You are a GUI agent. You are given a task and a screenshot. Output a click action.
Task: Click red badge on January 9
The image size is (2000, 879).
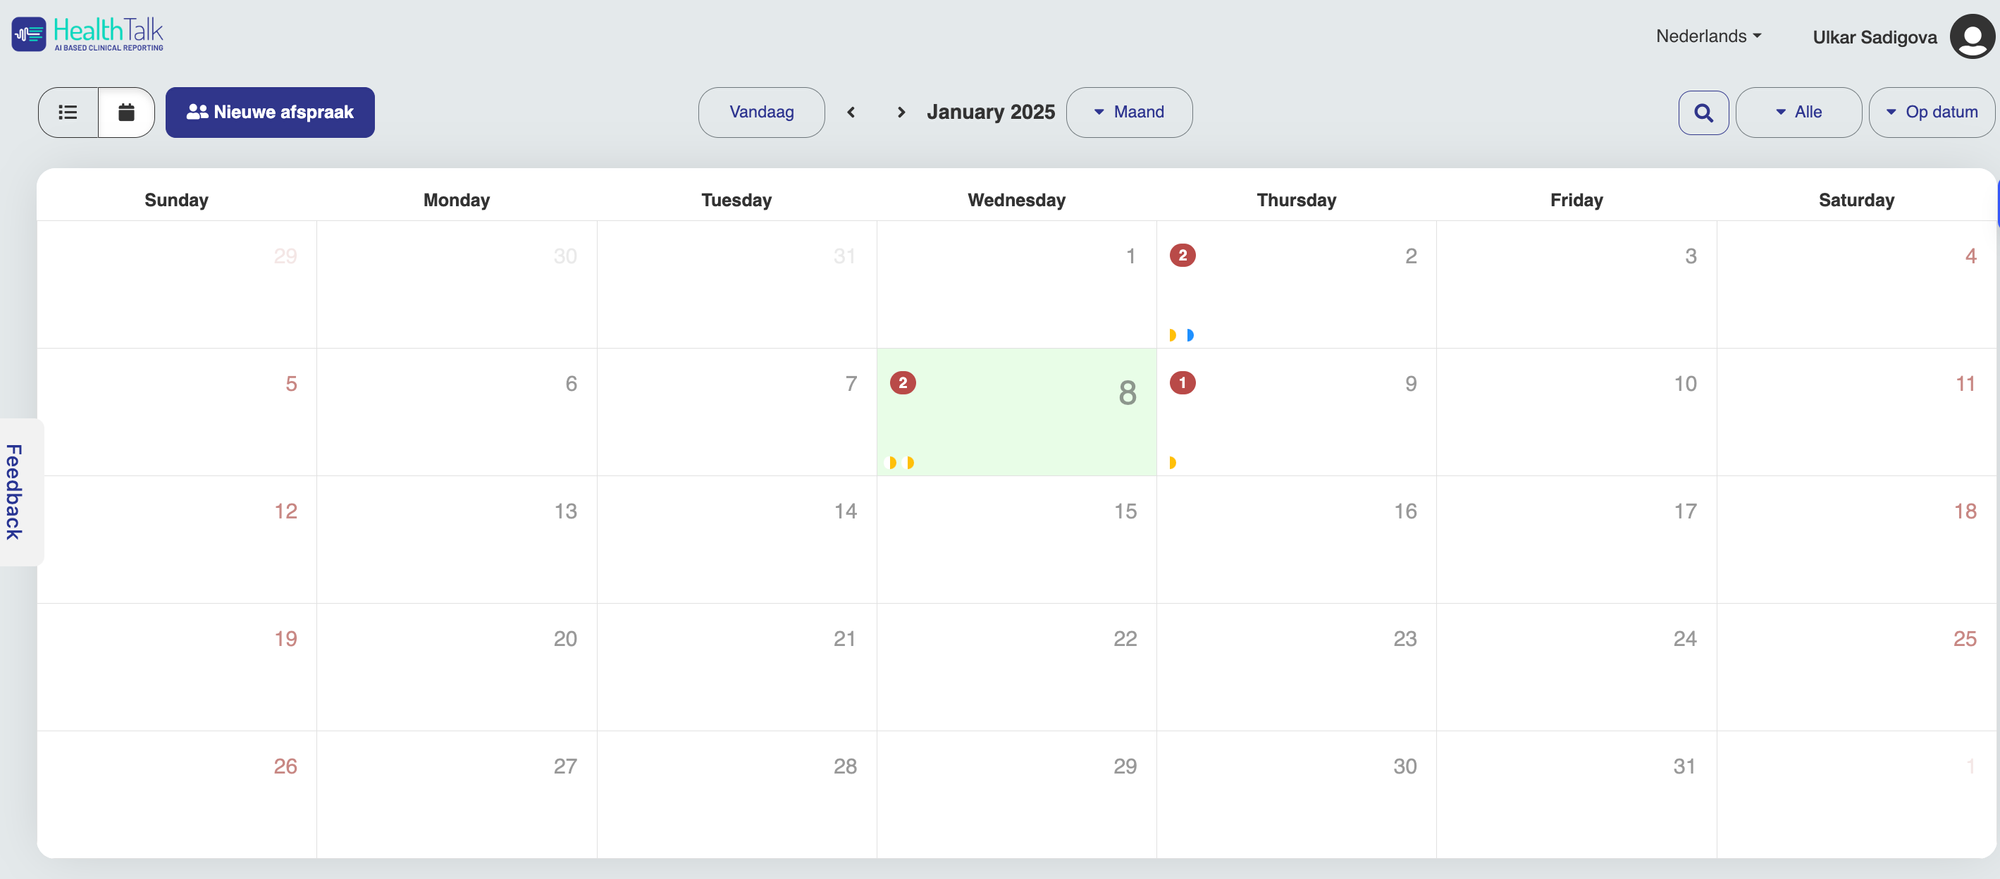(1182, 383)
